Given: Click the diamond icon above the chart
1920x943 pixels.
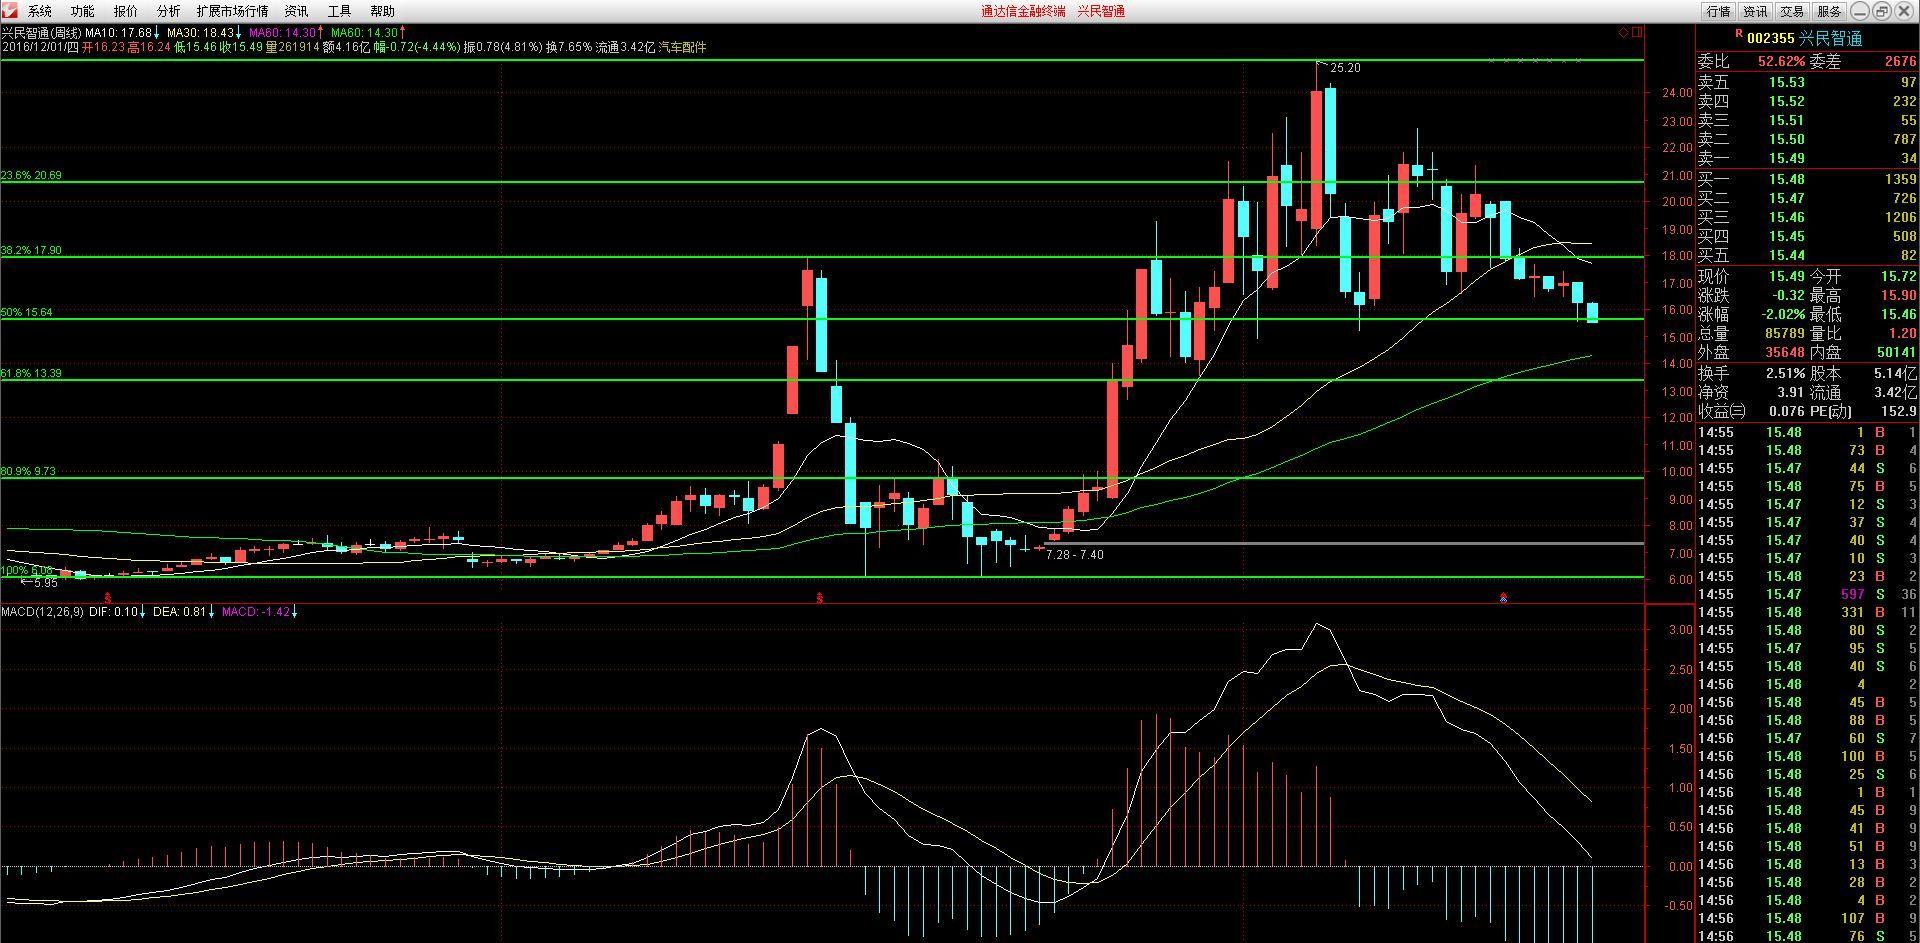Looking at the screenshot, I should 1623,32.
